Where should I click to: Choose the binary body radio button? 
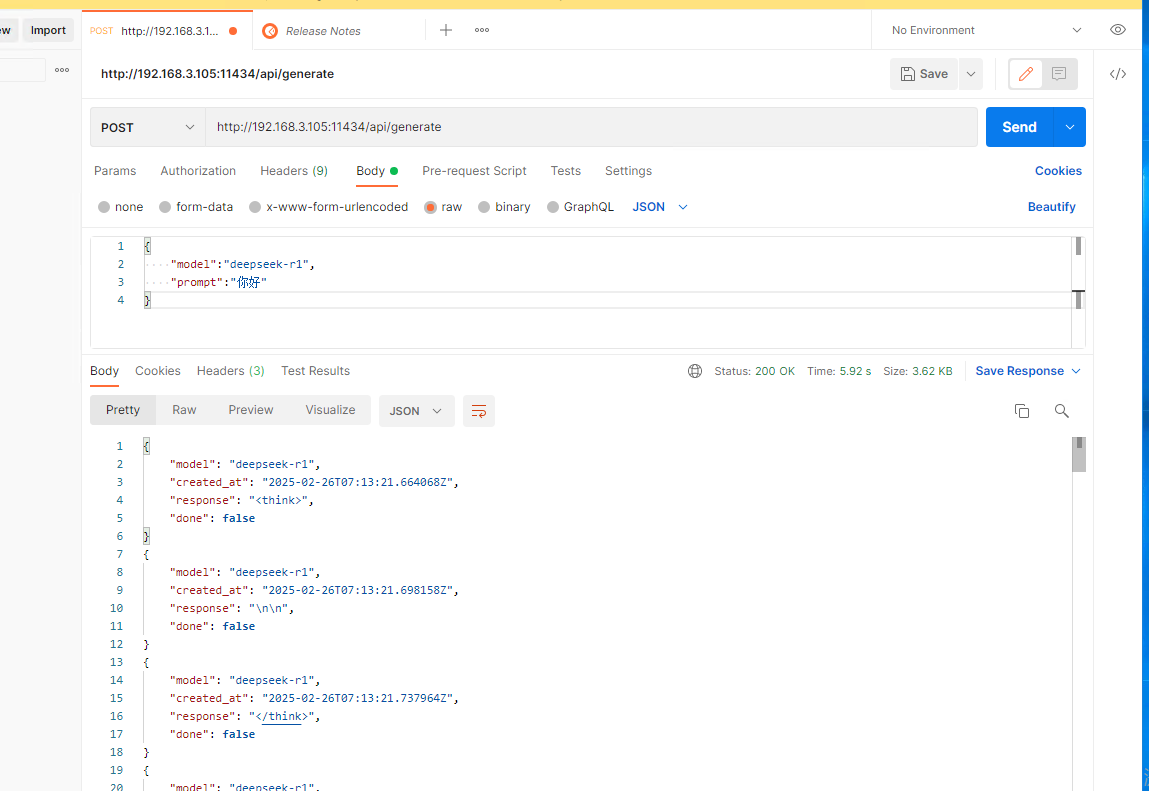[484, 207]
